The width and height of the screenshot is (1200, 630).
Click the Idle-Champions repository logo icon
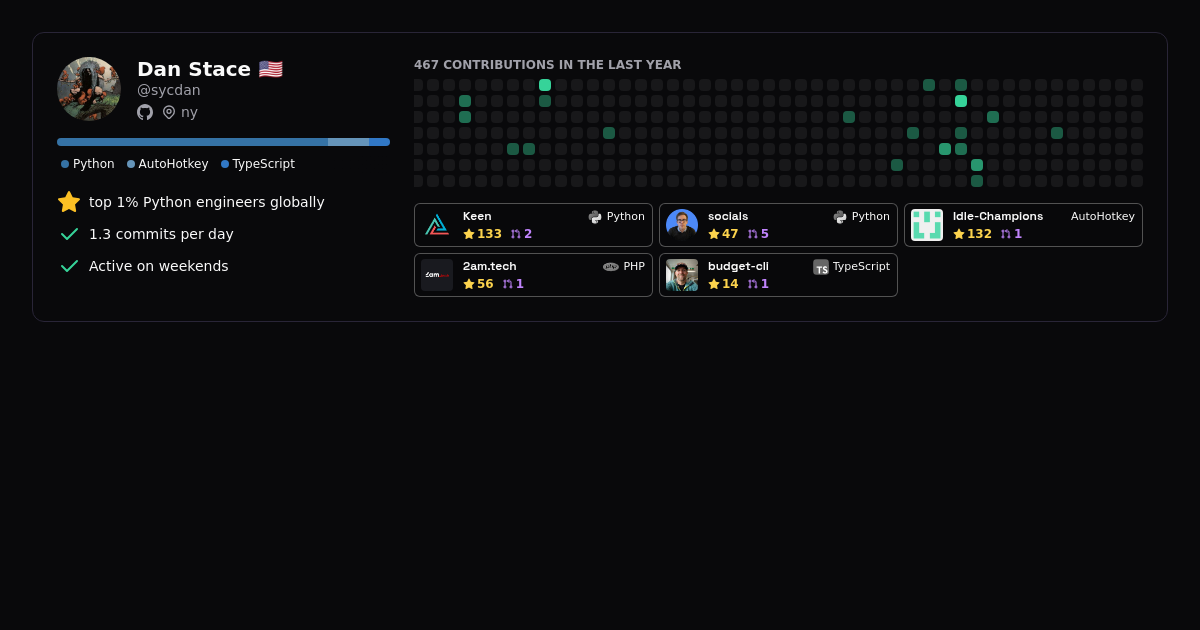point(927,225)
